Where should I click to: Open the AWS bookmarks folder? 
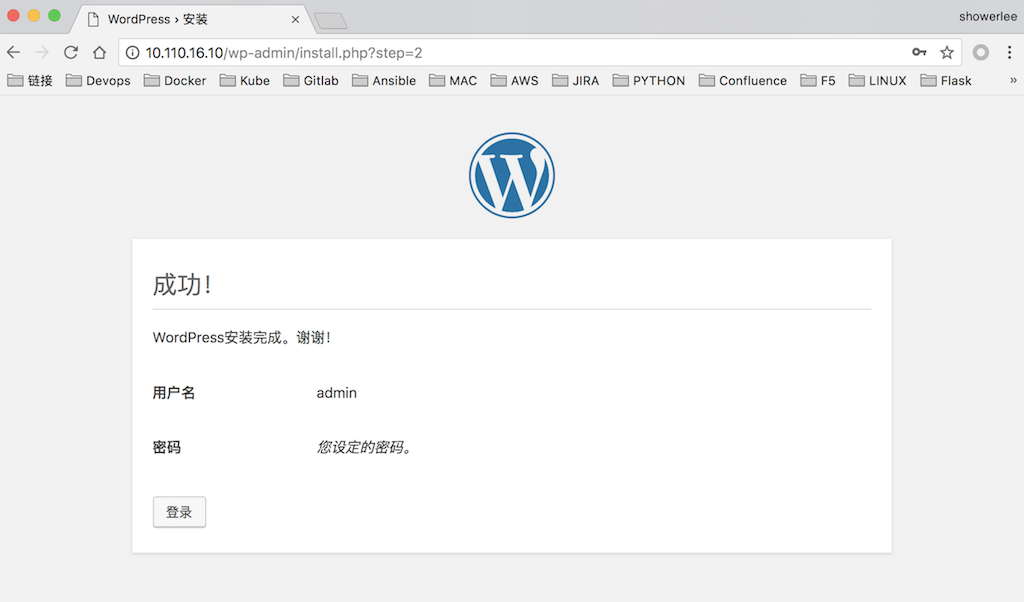(x=515, y=80)
